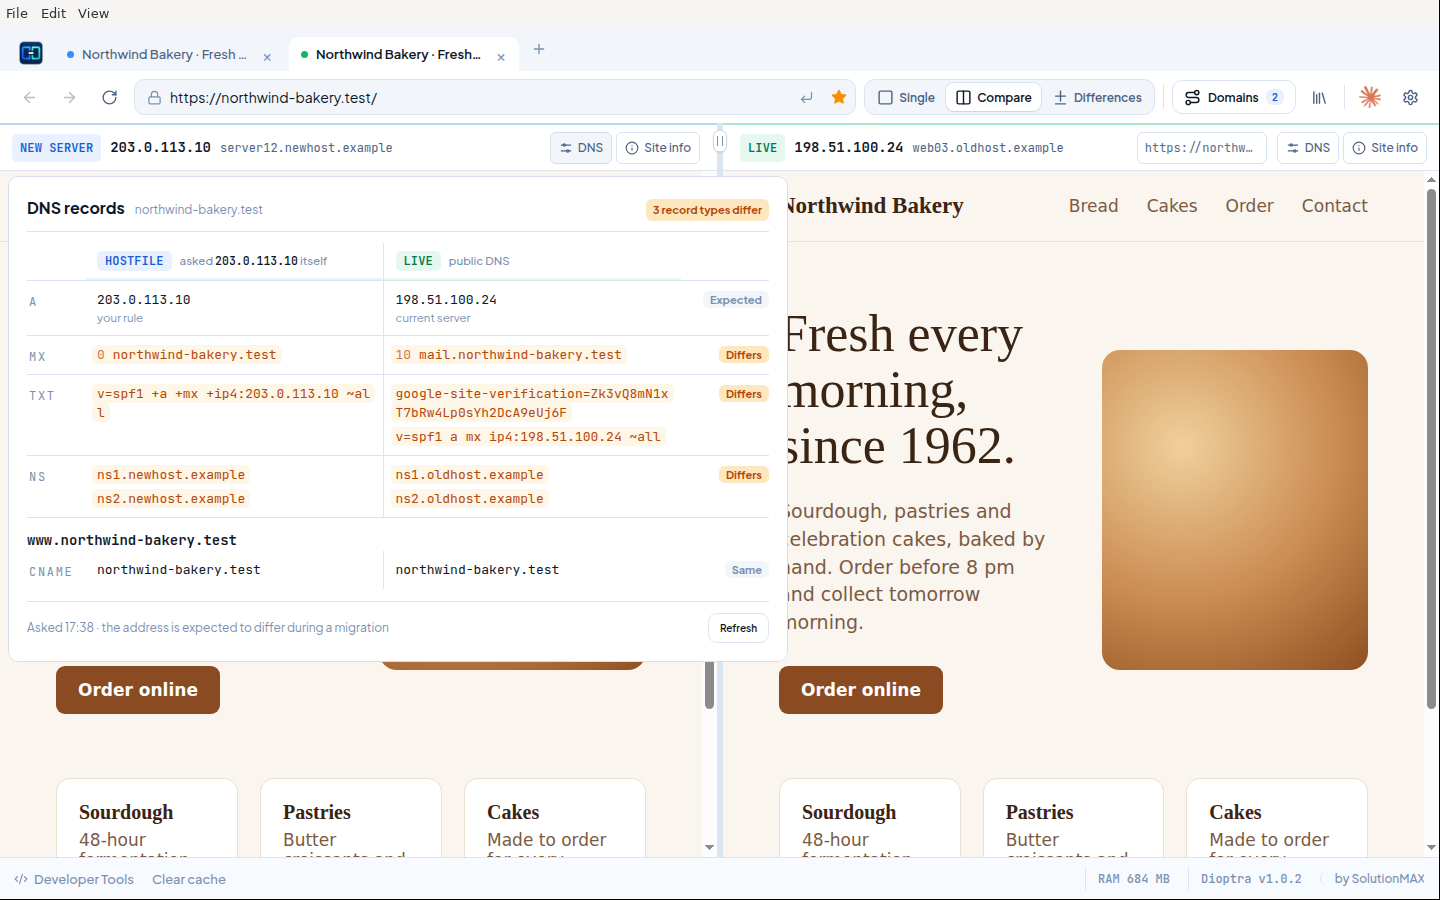Click the Dioptra app logo icon
The width and height of the screenshot is (1440, 900).
pos(31,53)
